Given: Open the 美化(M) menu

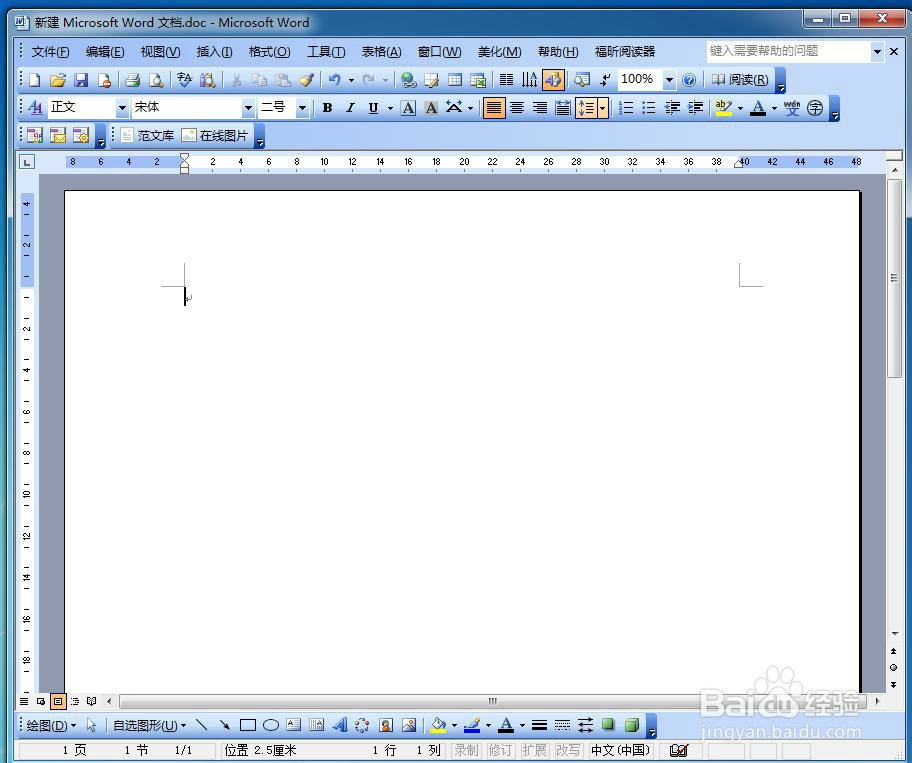Looking at the screenshot, I should (499, 52).
